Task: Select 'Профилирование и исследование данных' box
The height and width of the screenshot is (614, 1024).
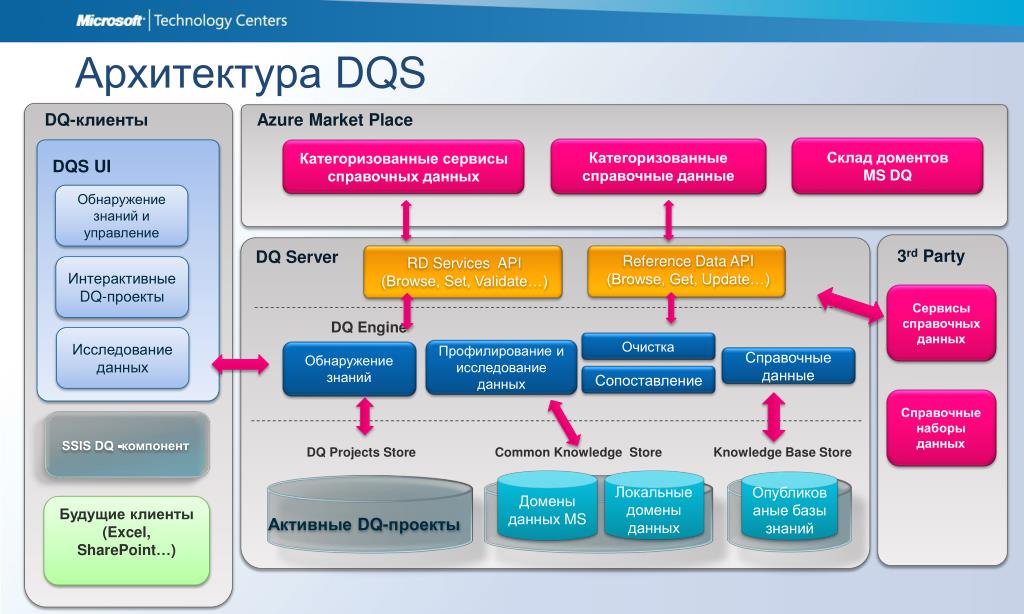Action: (501, 367)
